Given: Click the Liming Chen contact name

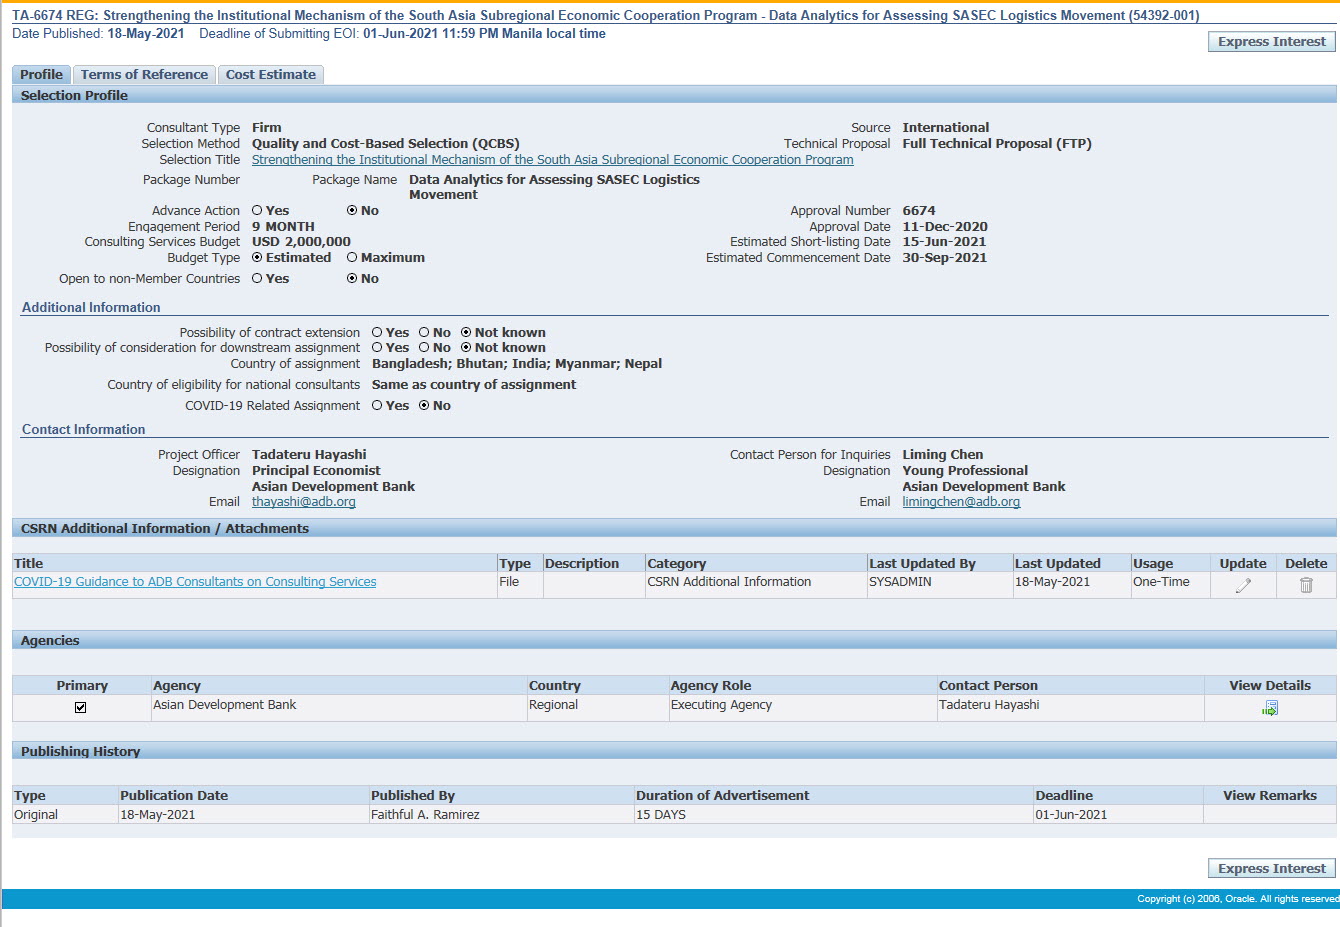Looking at the screenshot, I should (x=943, y=455).
